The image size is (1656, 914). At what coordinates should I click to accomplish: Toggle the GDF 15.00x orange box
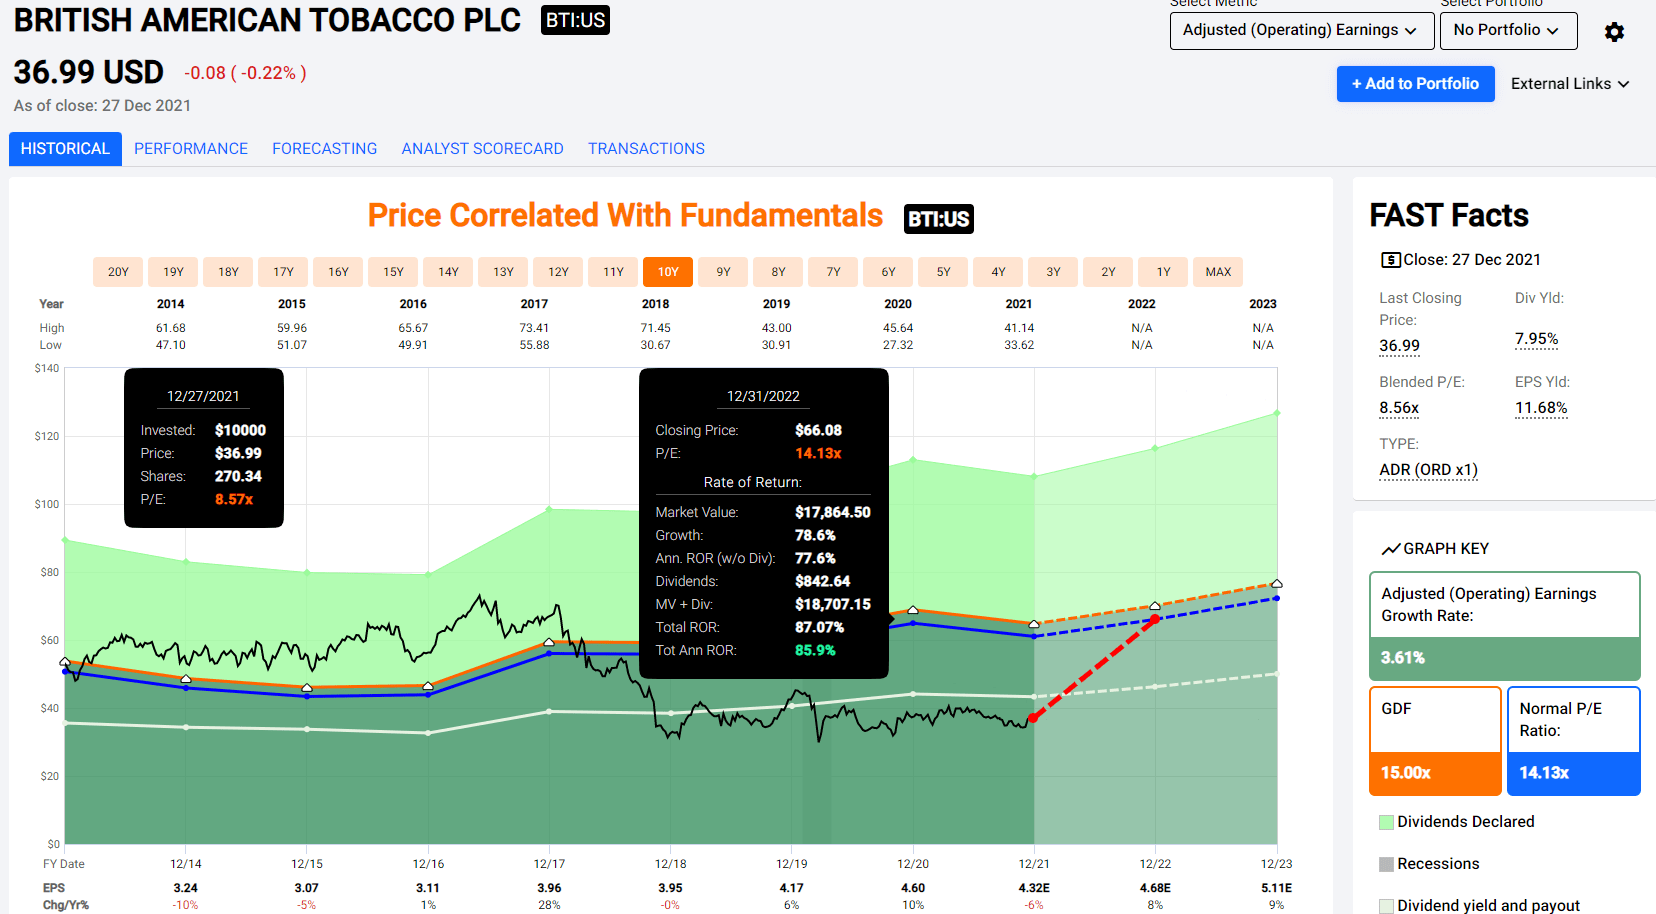tap(1435, 741)
